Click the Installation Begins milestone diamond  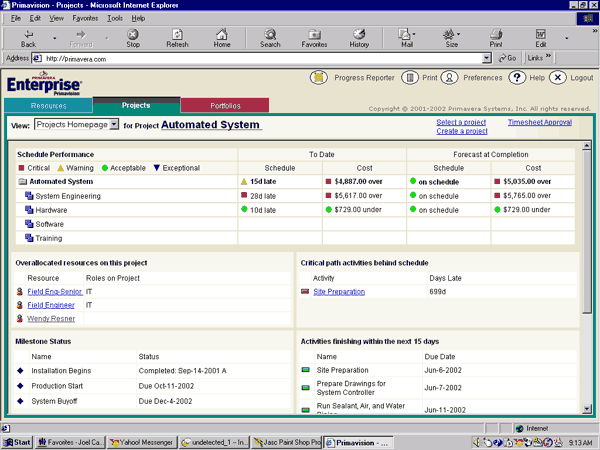coord(20,370)
